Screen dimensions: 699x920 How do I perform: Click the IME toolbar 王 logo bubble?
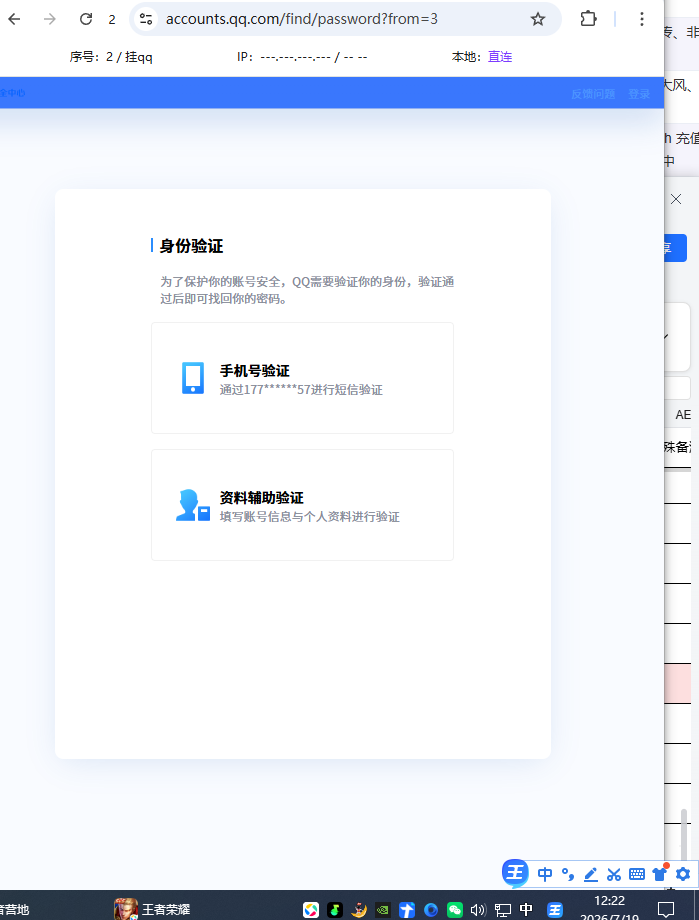click(x=515, y=873)
